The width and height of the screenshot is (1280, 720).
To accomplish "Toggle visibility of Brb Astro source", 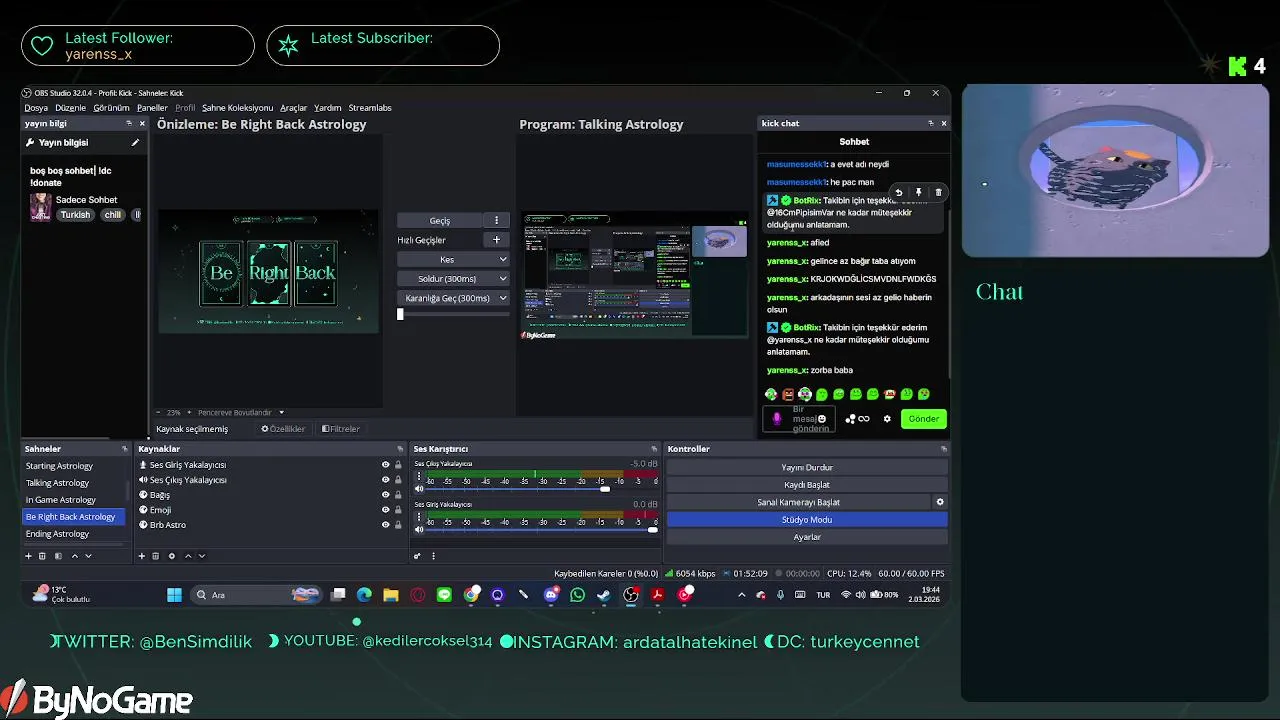I will 386,525.
